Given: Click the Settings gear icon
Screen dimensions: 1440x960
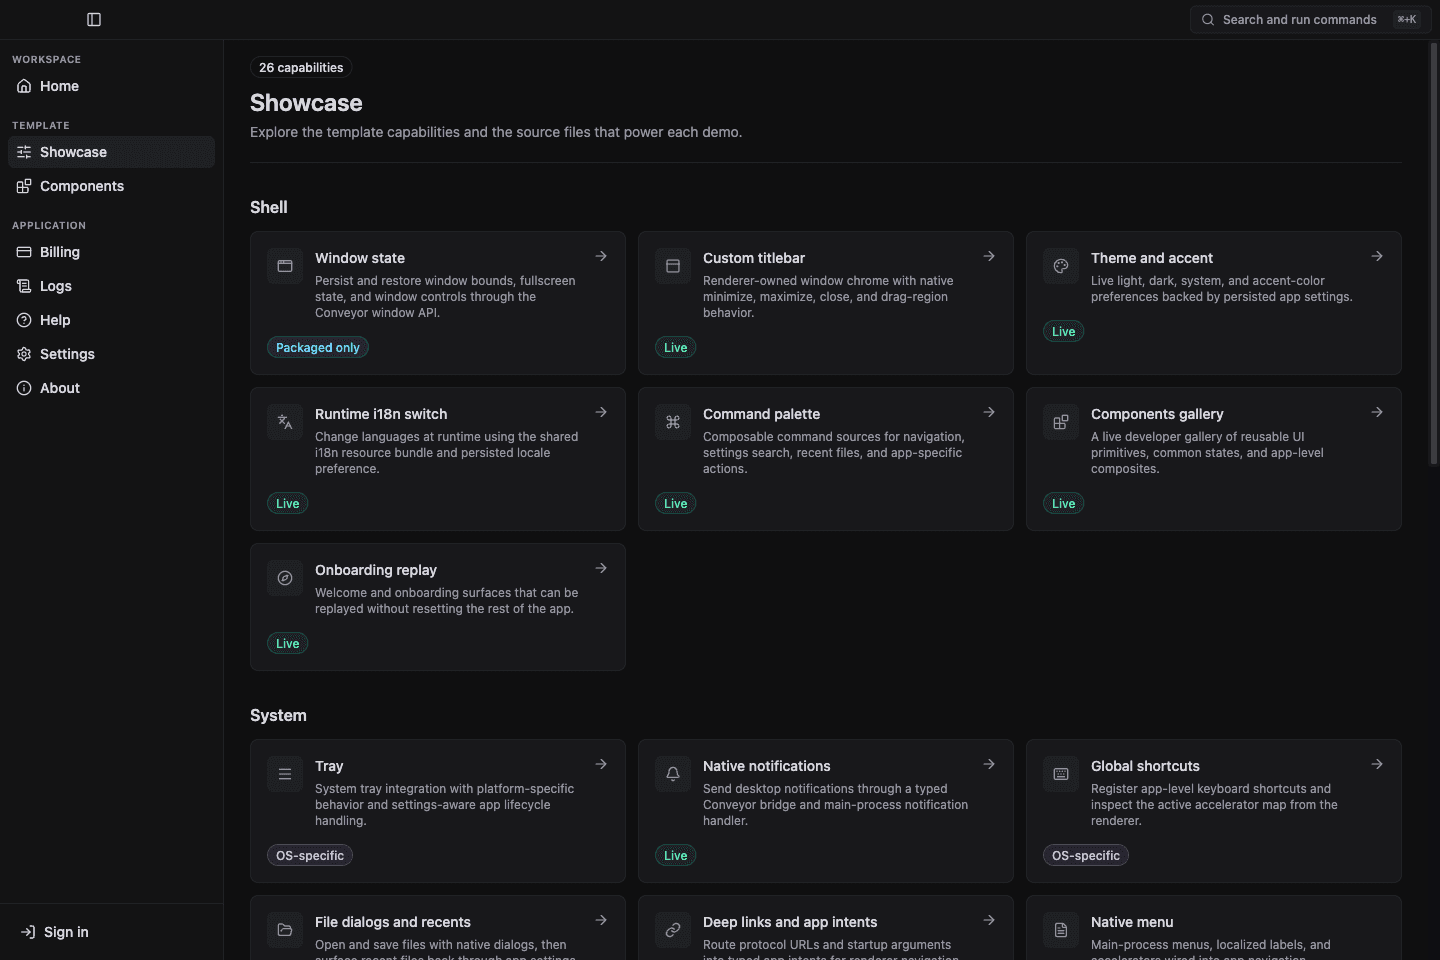Looking at the screenshot, I should (24, 354).
